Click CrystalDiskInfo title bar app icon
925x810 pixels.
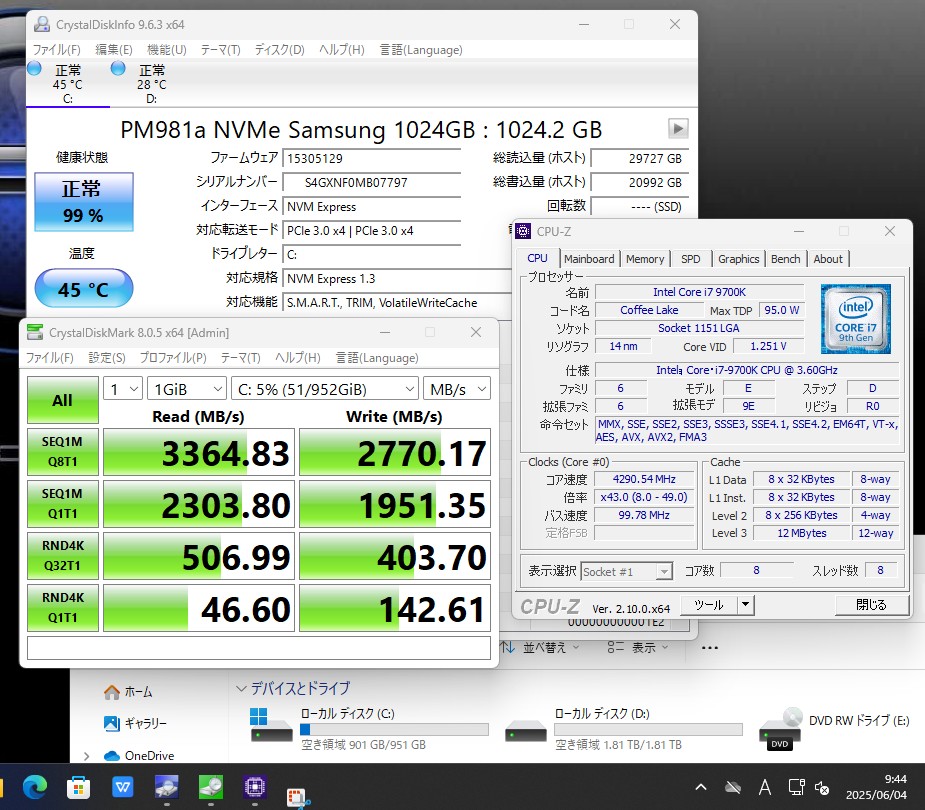(x=42, y=24)
